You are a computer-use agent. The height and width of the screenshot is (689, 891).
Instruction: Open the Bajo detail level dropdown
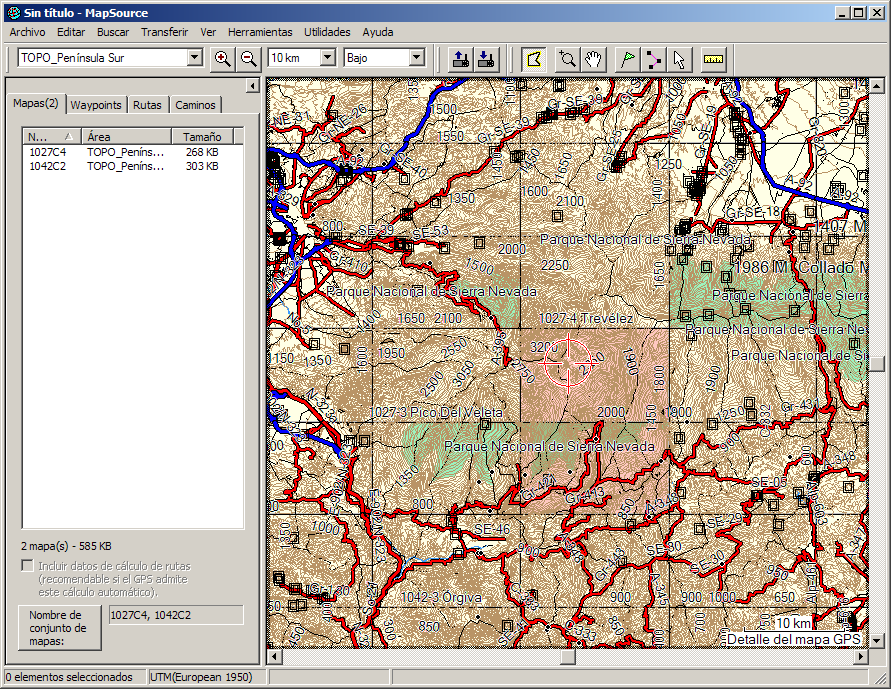417,57
